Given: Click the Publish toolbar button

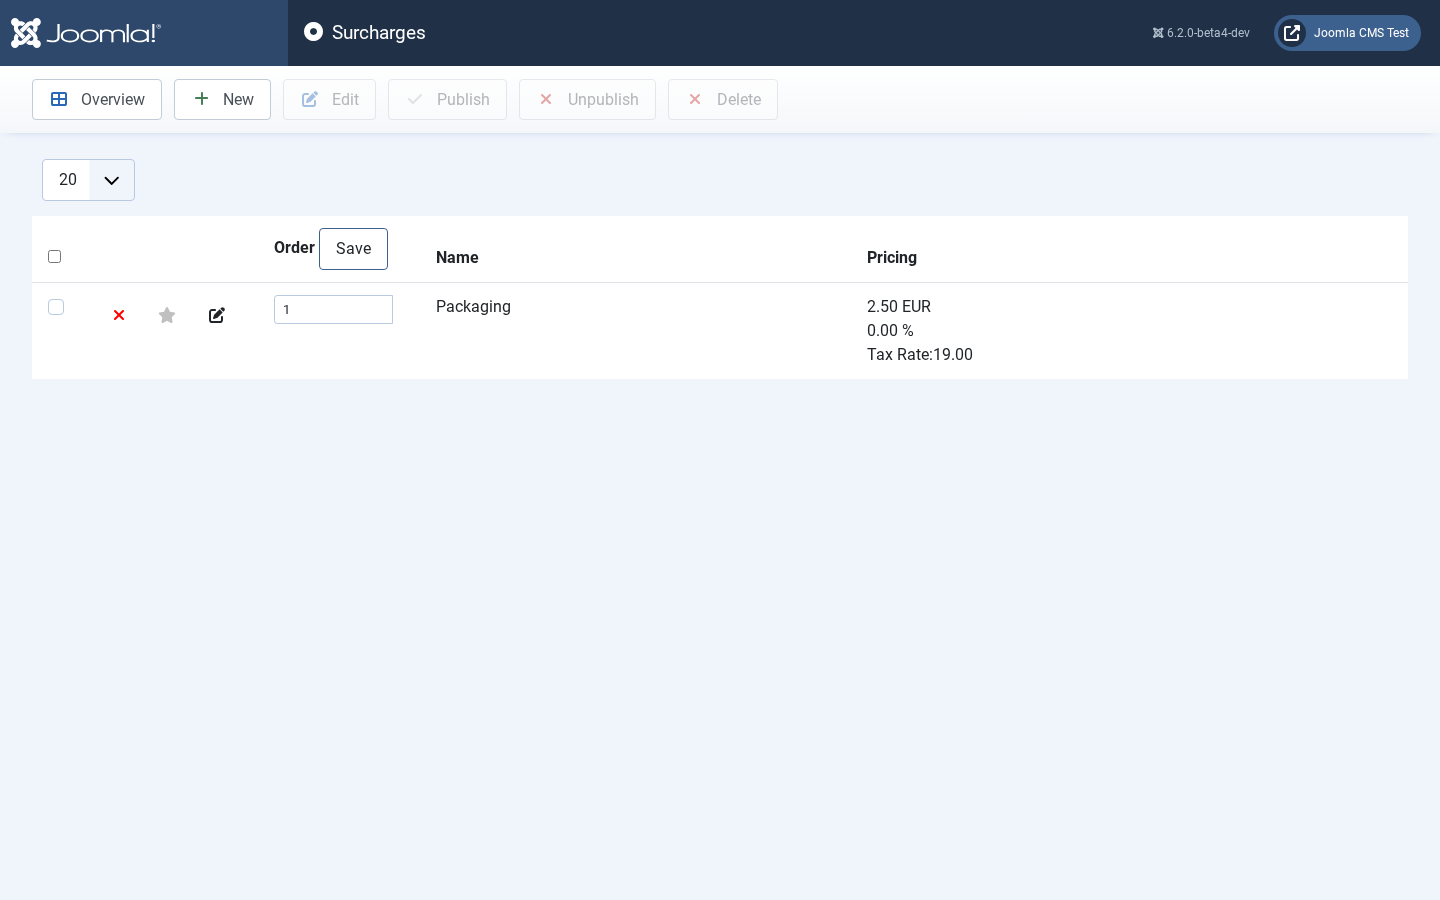Looking at the screenshot, I should [x=447, y=99].
